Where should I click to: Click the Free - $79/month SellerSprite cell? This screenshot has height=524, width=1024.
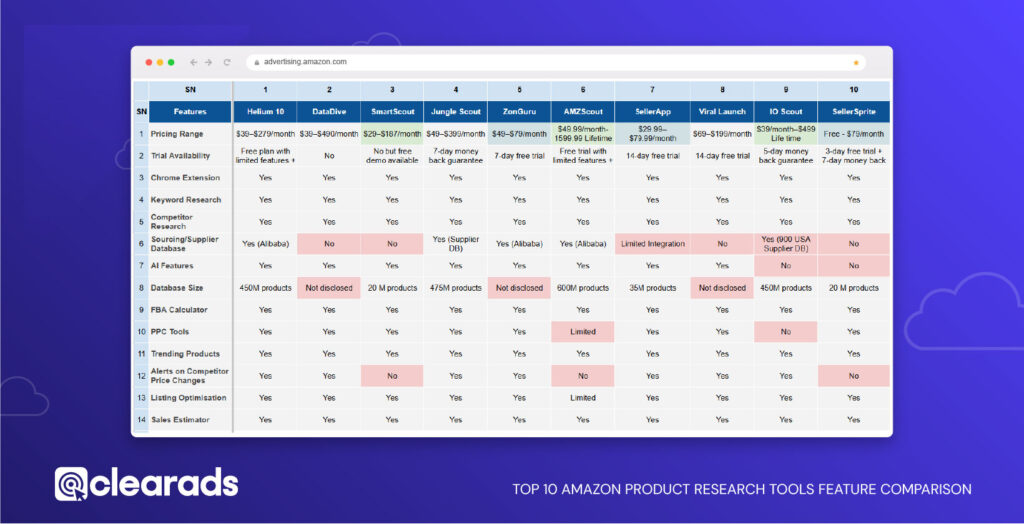854,134
